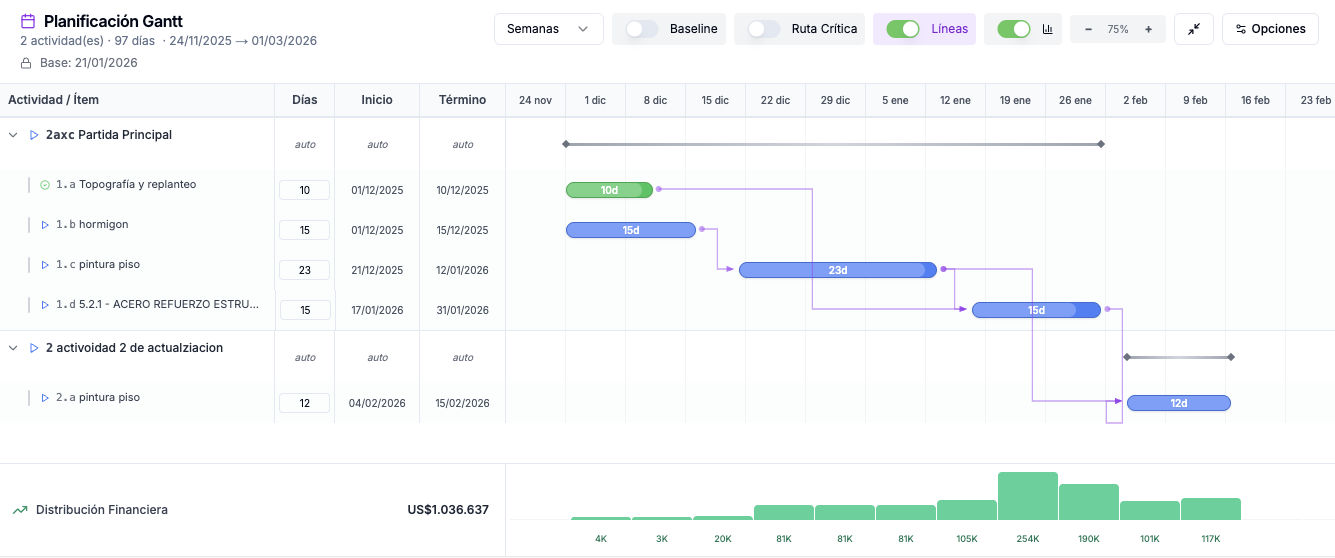1335x558 pixels.
Task: Turn on the Ruta Crítica switch
Action: click(x=764, y=29)
